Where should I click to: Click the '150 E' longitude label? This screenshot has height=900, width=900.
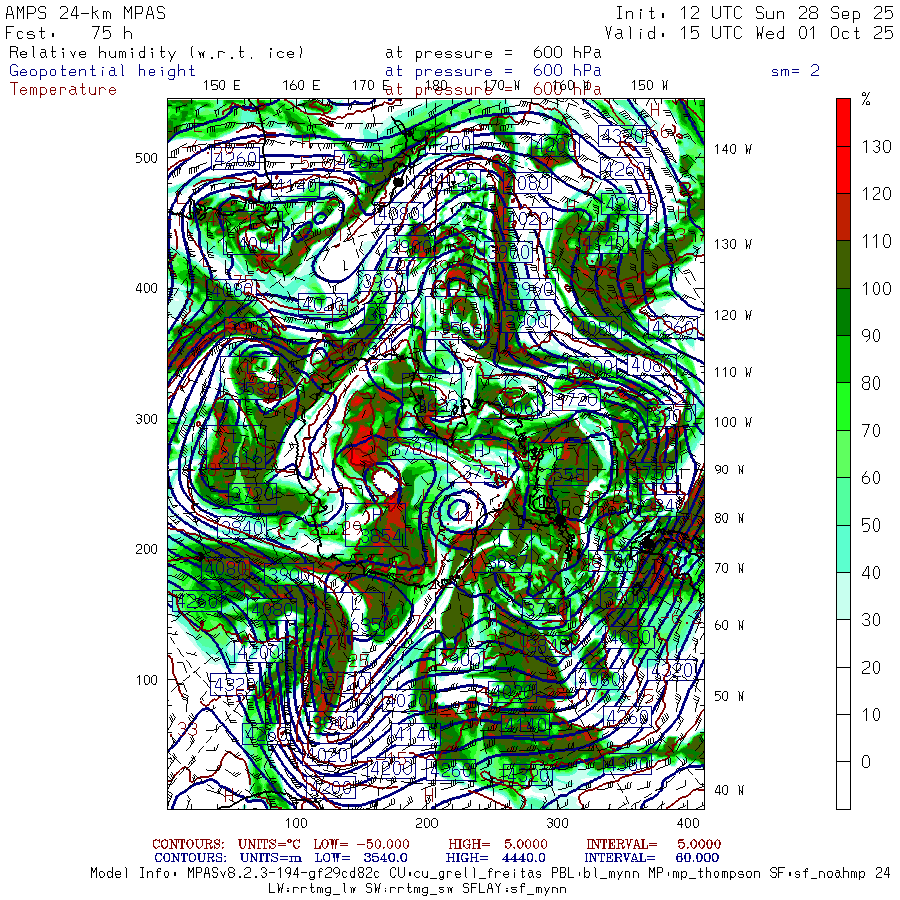point(222,86)
